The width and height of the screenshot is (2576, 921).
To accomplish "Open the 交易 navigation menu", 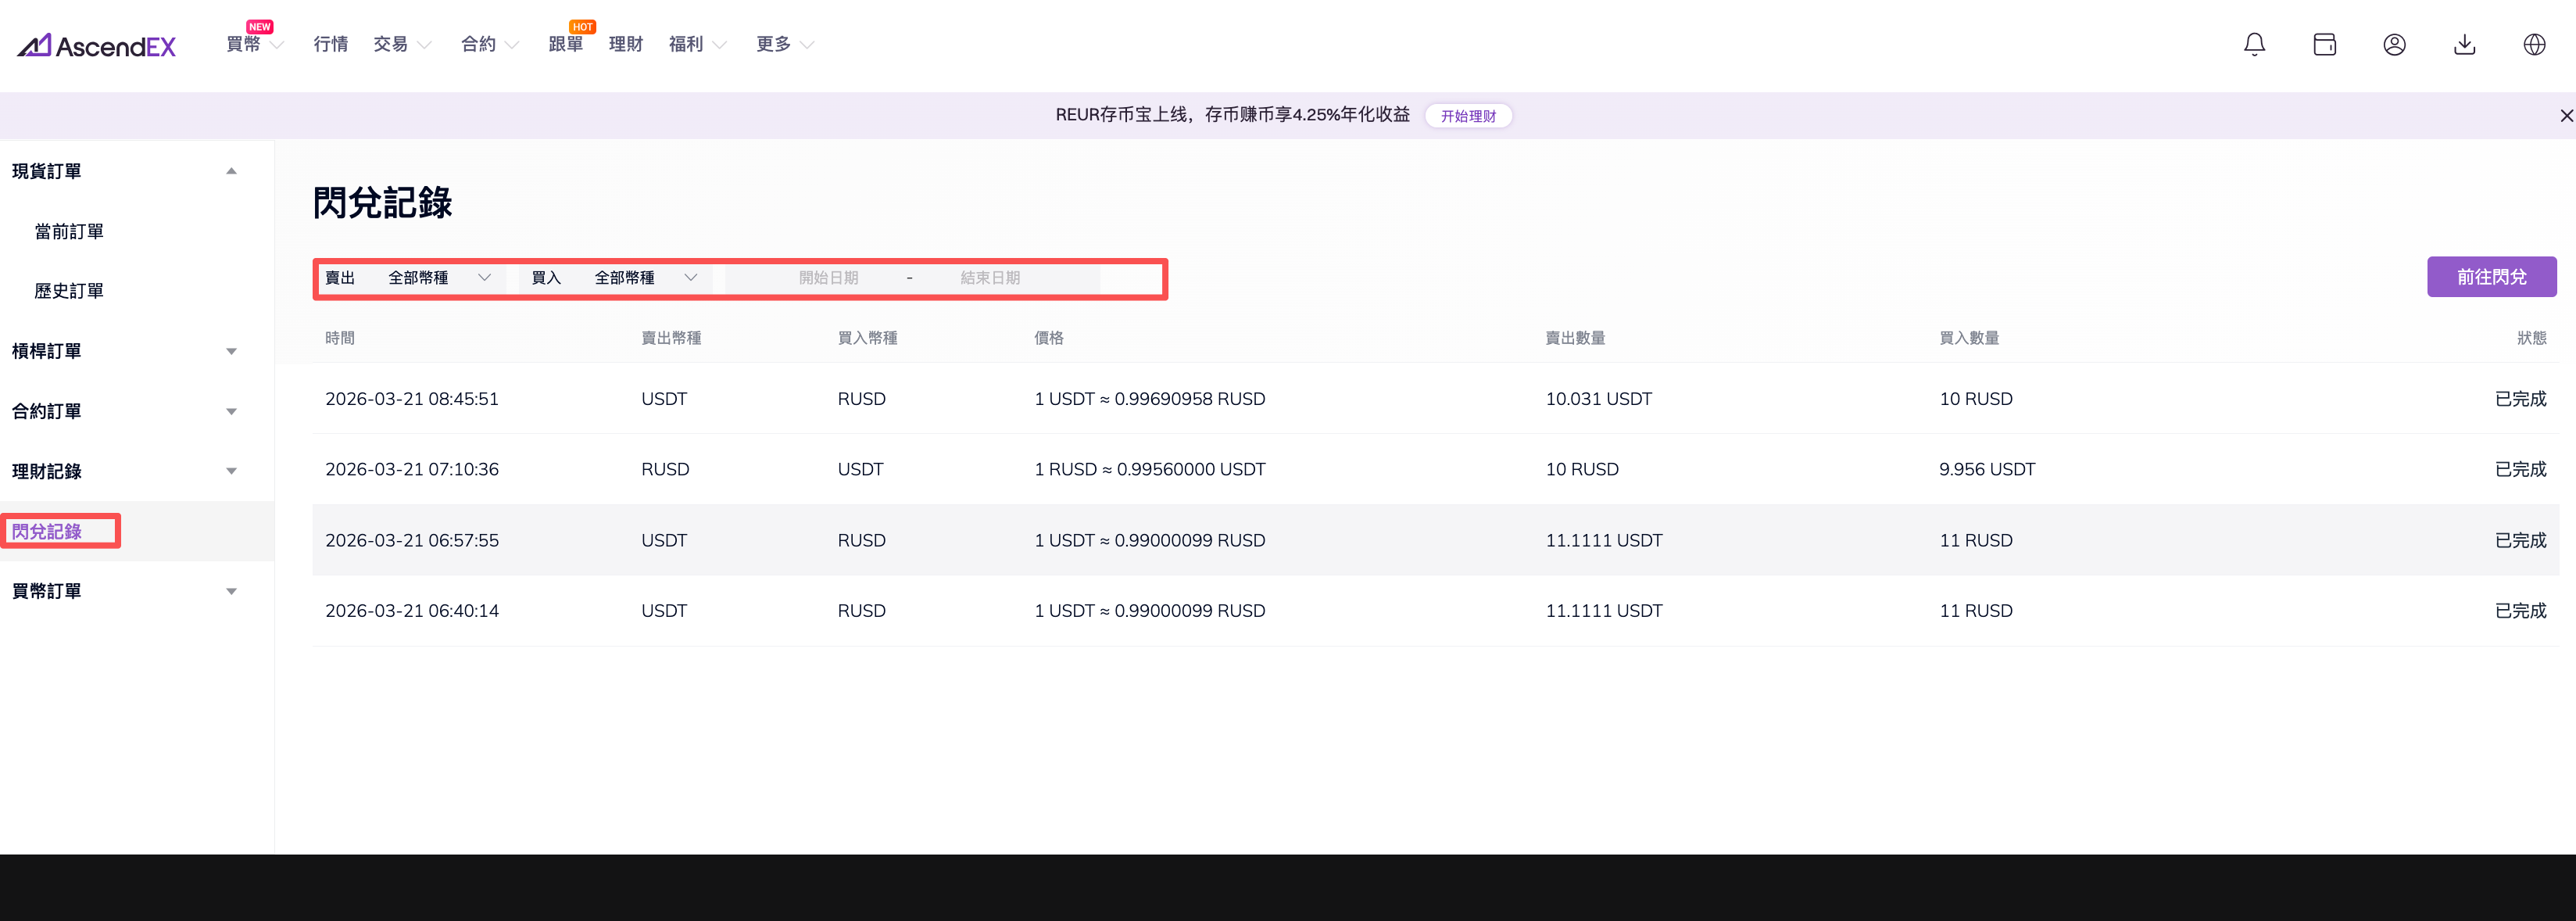I will coord(401,44).
